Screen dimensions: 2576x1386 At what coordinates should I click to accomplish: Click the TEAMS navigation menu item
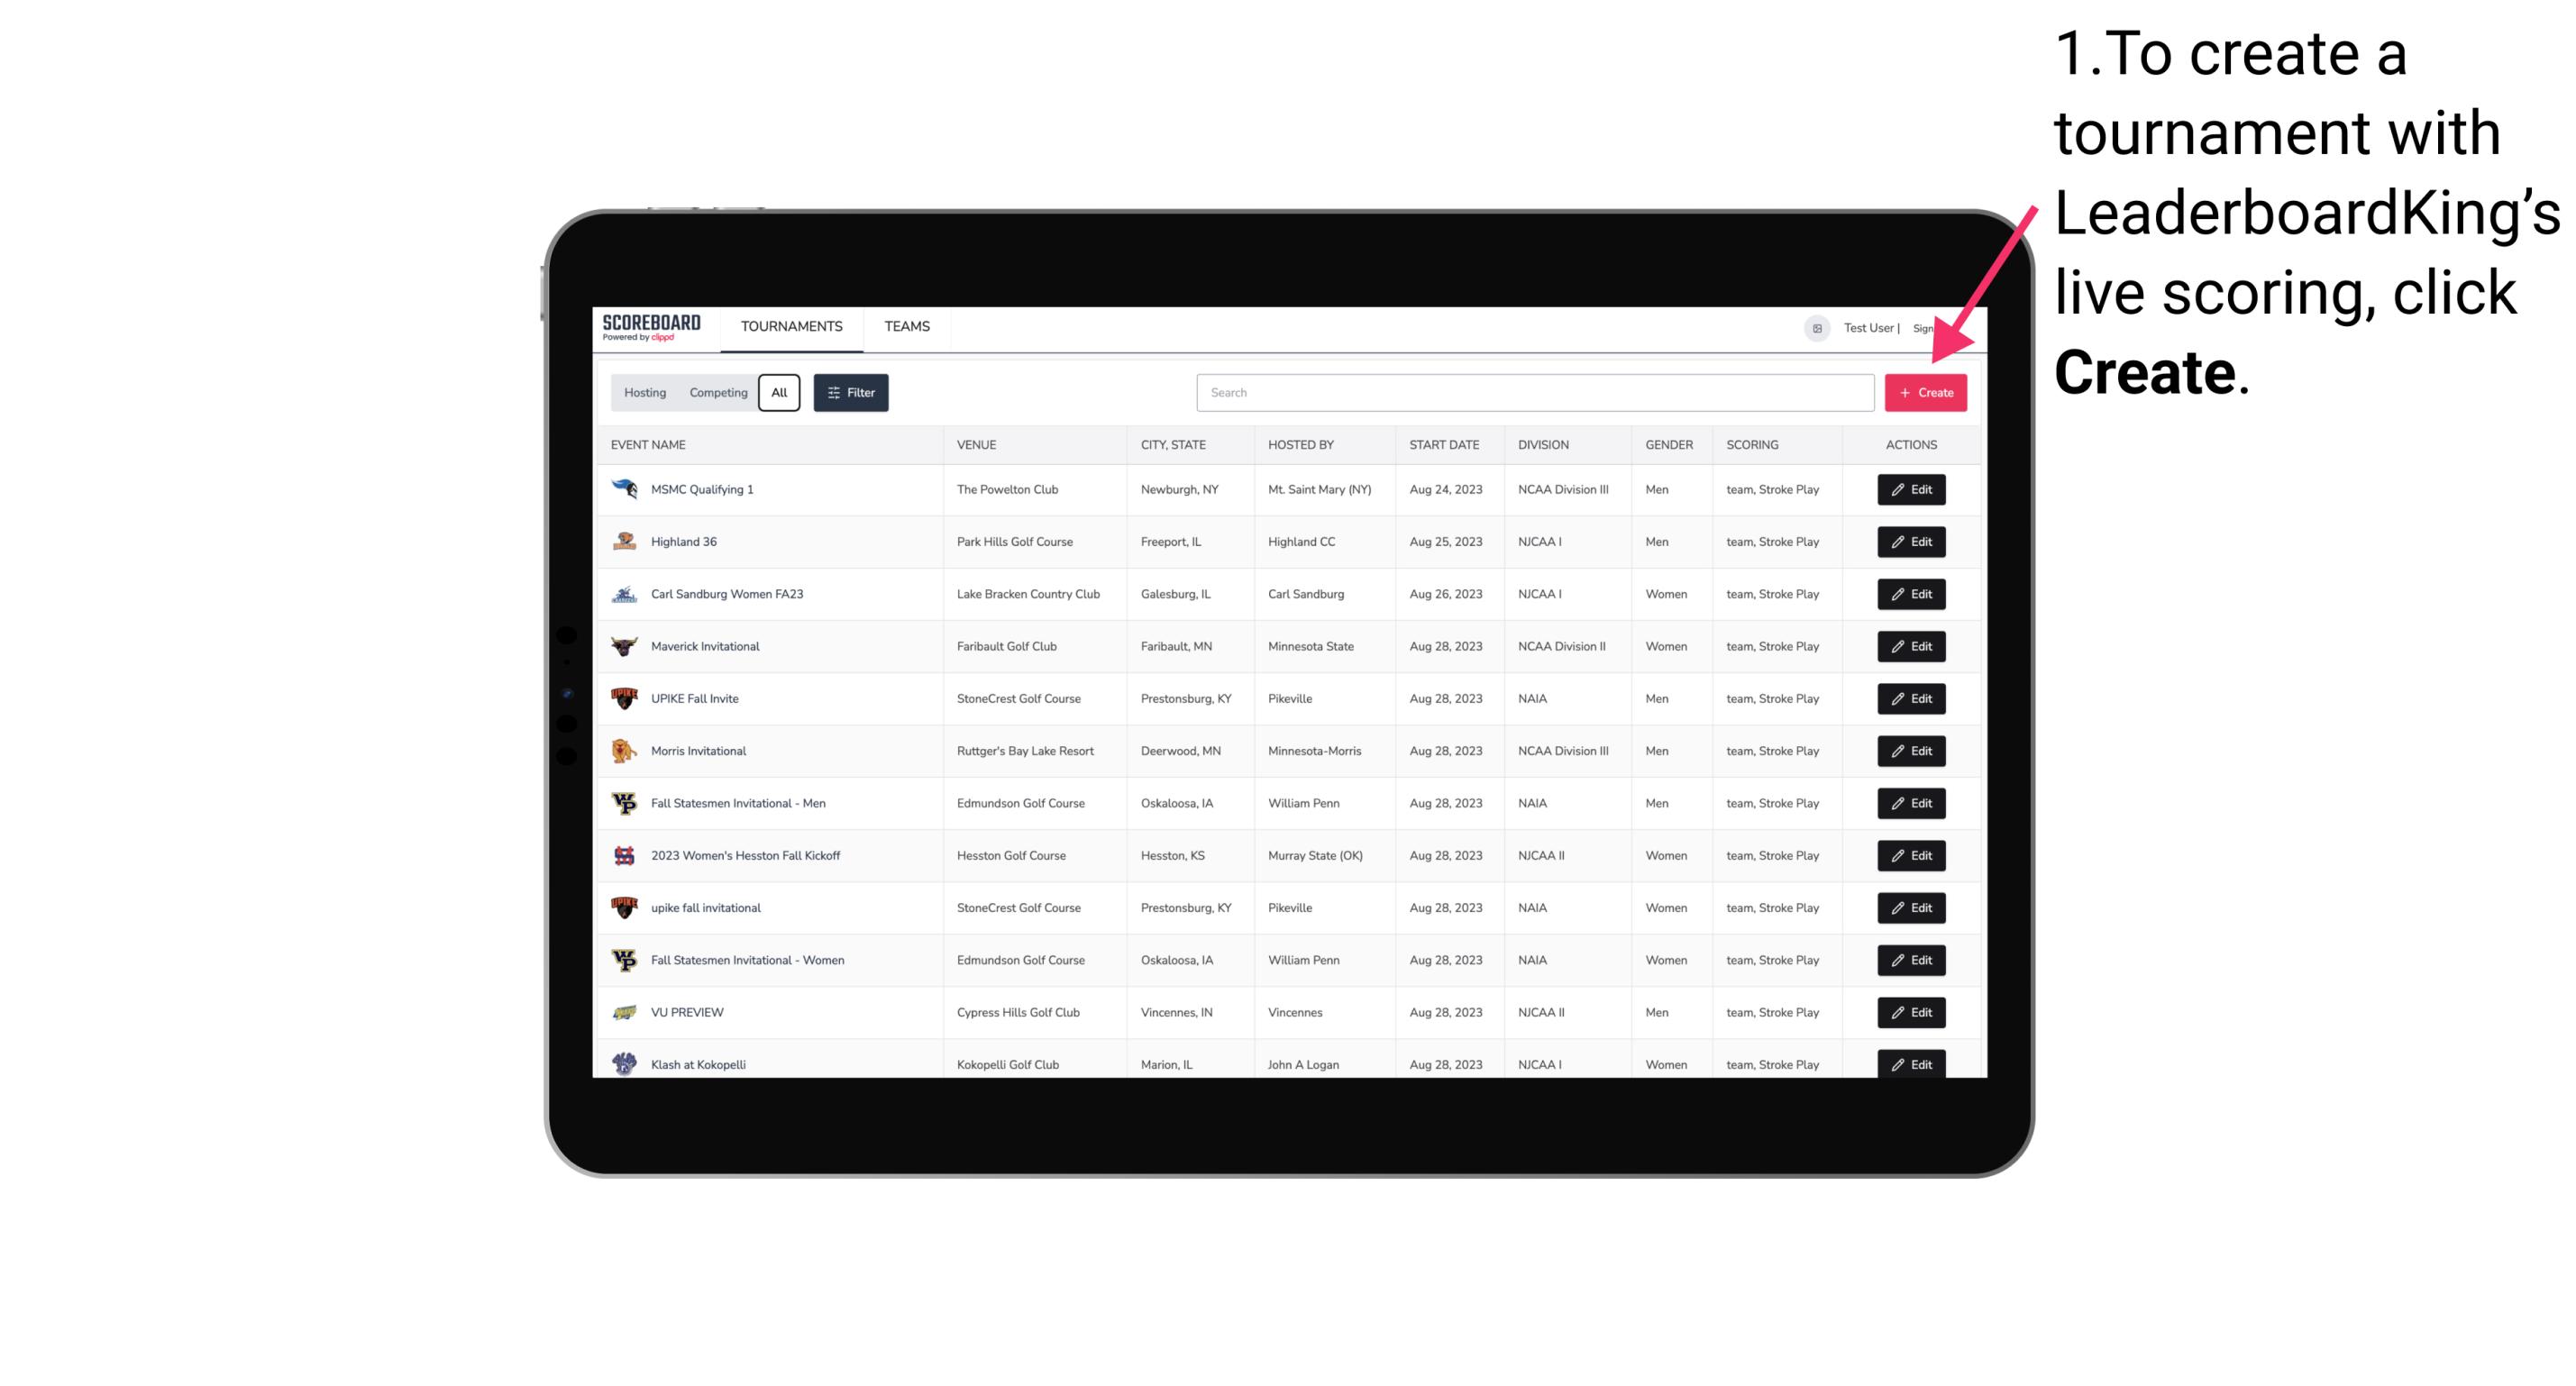click(x=905, y=326)
